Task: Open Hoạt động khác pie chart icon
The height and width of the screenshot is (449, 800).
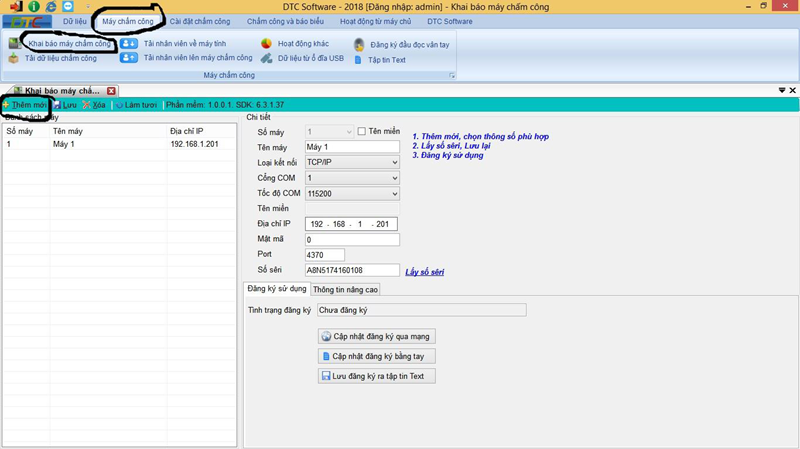Action: (x=266, y=44)
